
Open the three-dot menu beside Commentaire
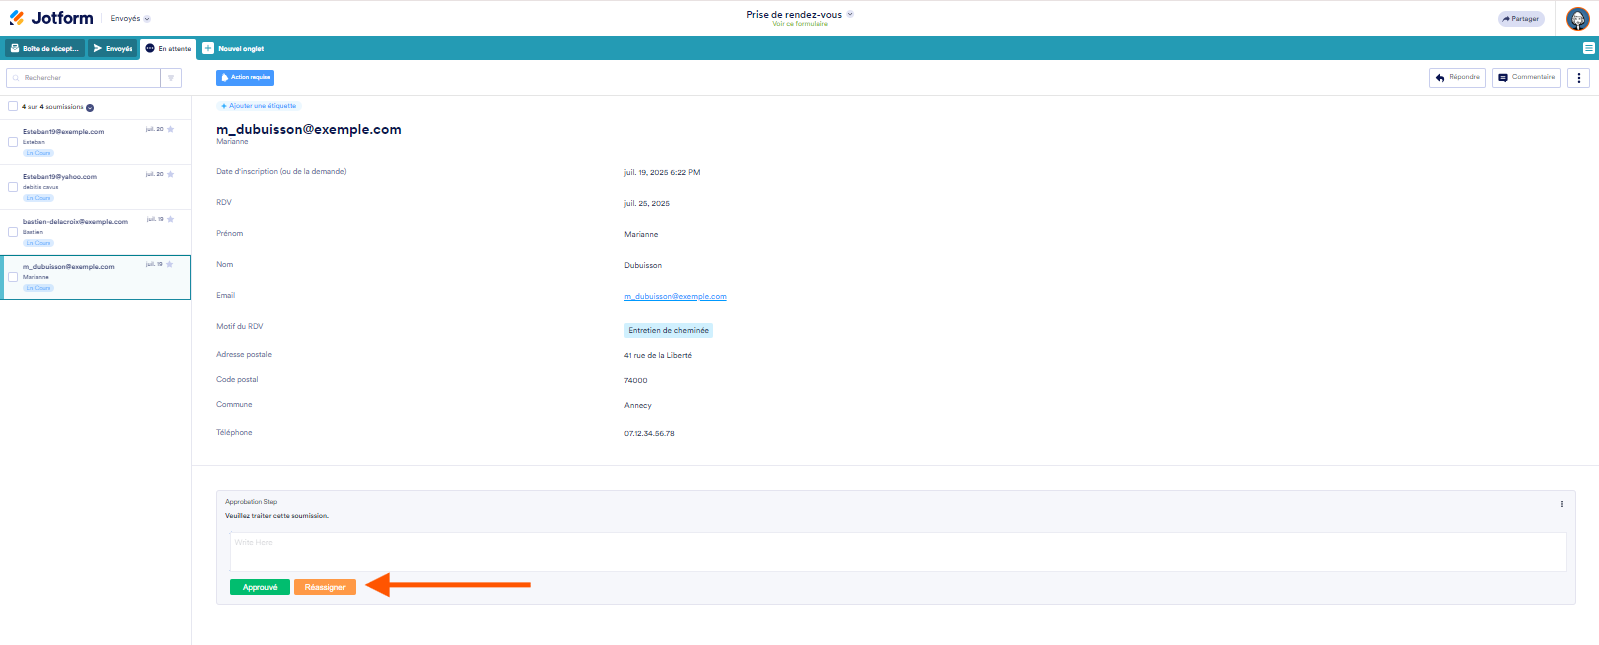(x=1578, y=78)
